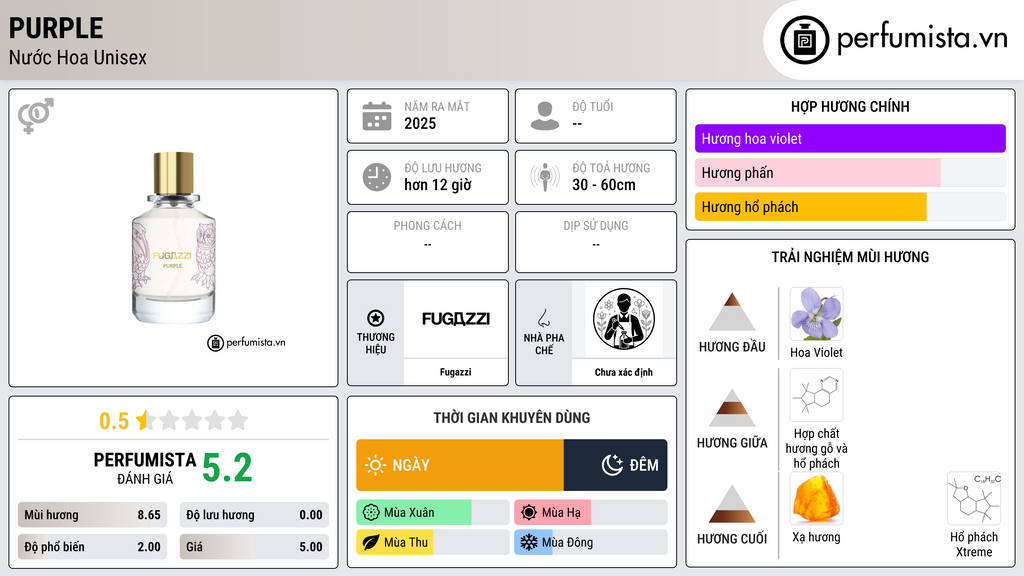Image resolution: width=1024 pixels, height=576 pixels.
Task: Click the longevity value hơn 12 giờ
Action: (438, 185)
